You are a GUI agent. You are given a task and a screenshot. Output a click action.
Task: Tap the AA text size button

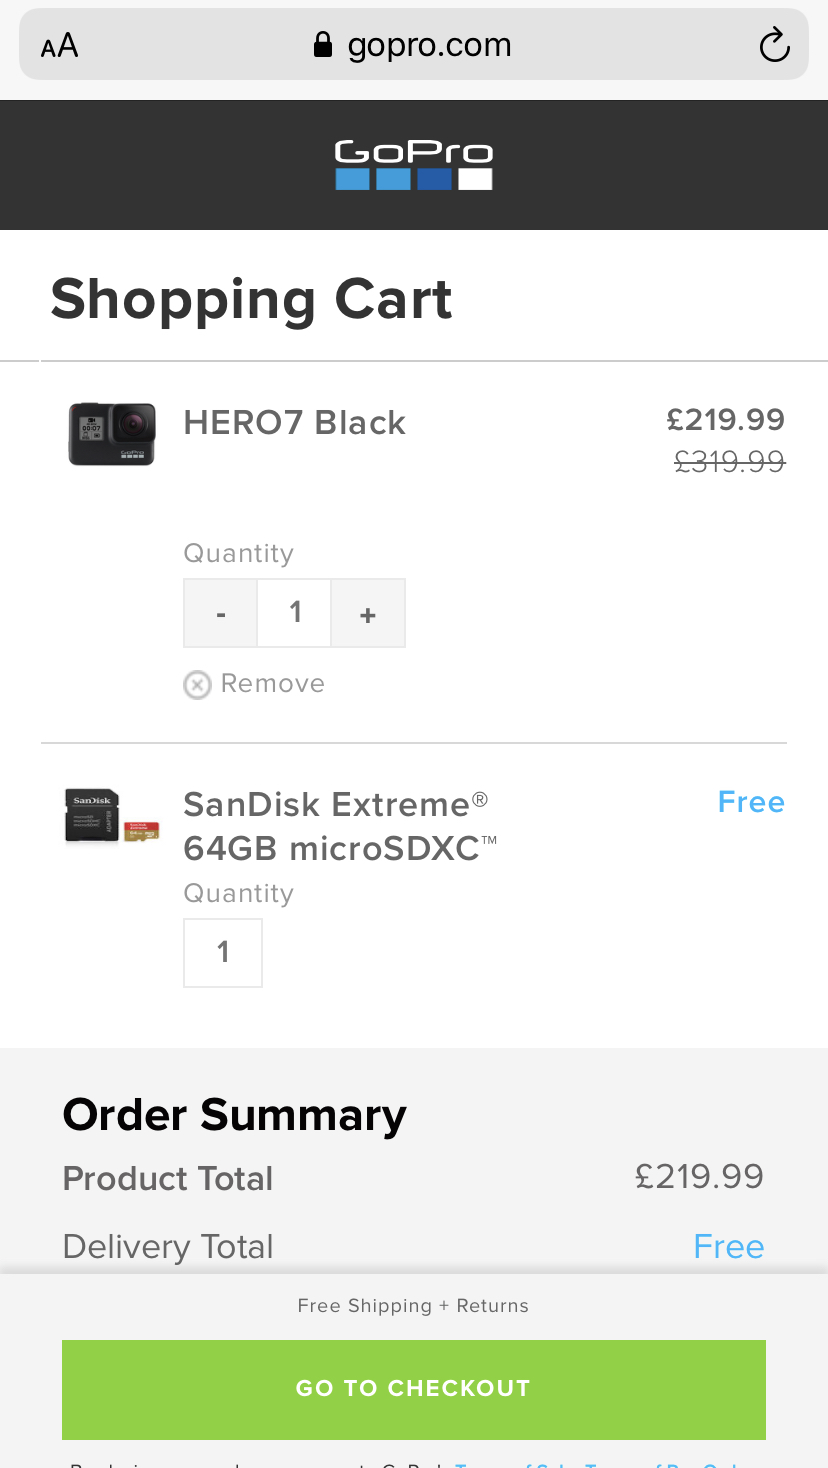[59, 45]
